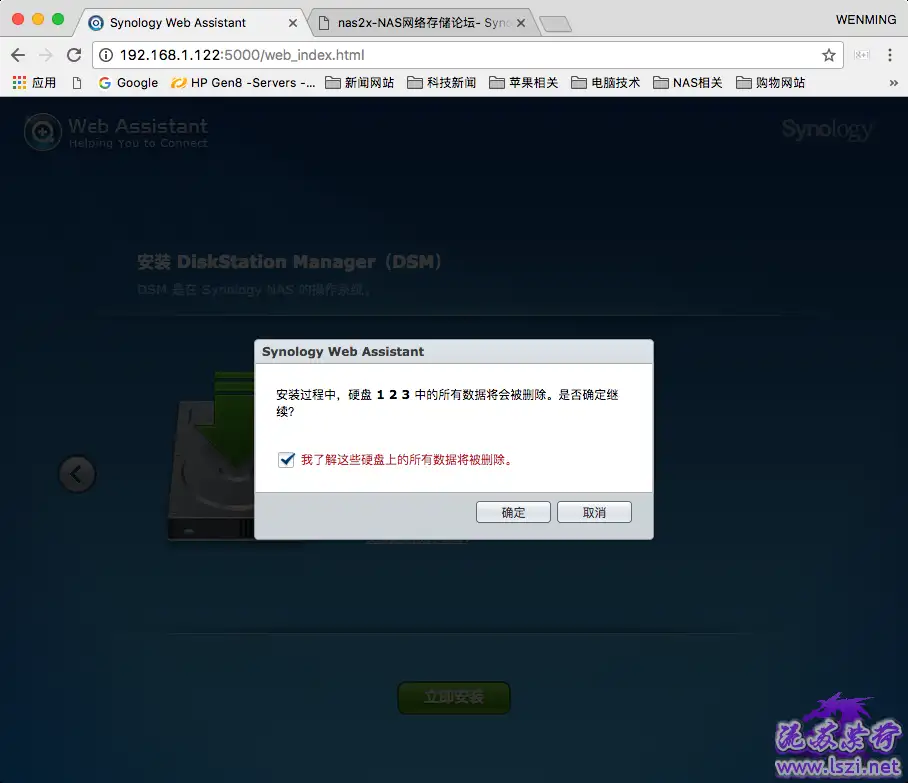Image resolution: width=908 pixels, height=783 pixels.
Task: Open the 购物网站 bookmark folder
Action: [x=771, y=83]
